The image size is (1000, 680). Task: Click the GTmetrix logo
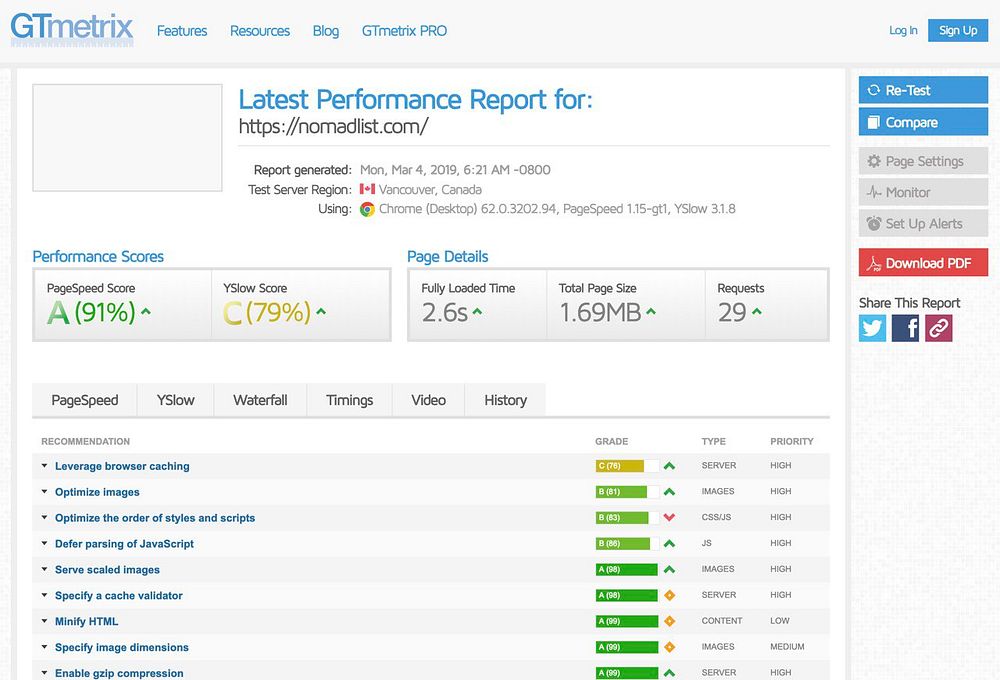pos(71,29)
